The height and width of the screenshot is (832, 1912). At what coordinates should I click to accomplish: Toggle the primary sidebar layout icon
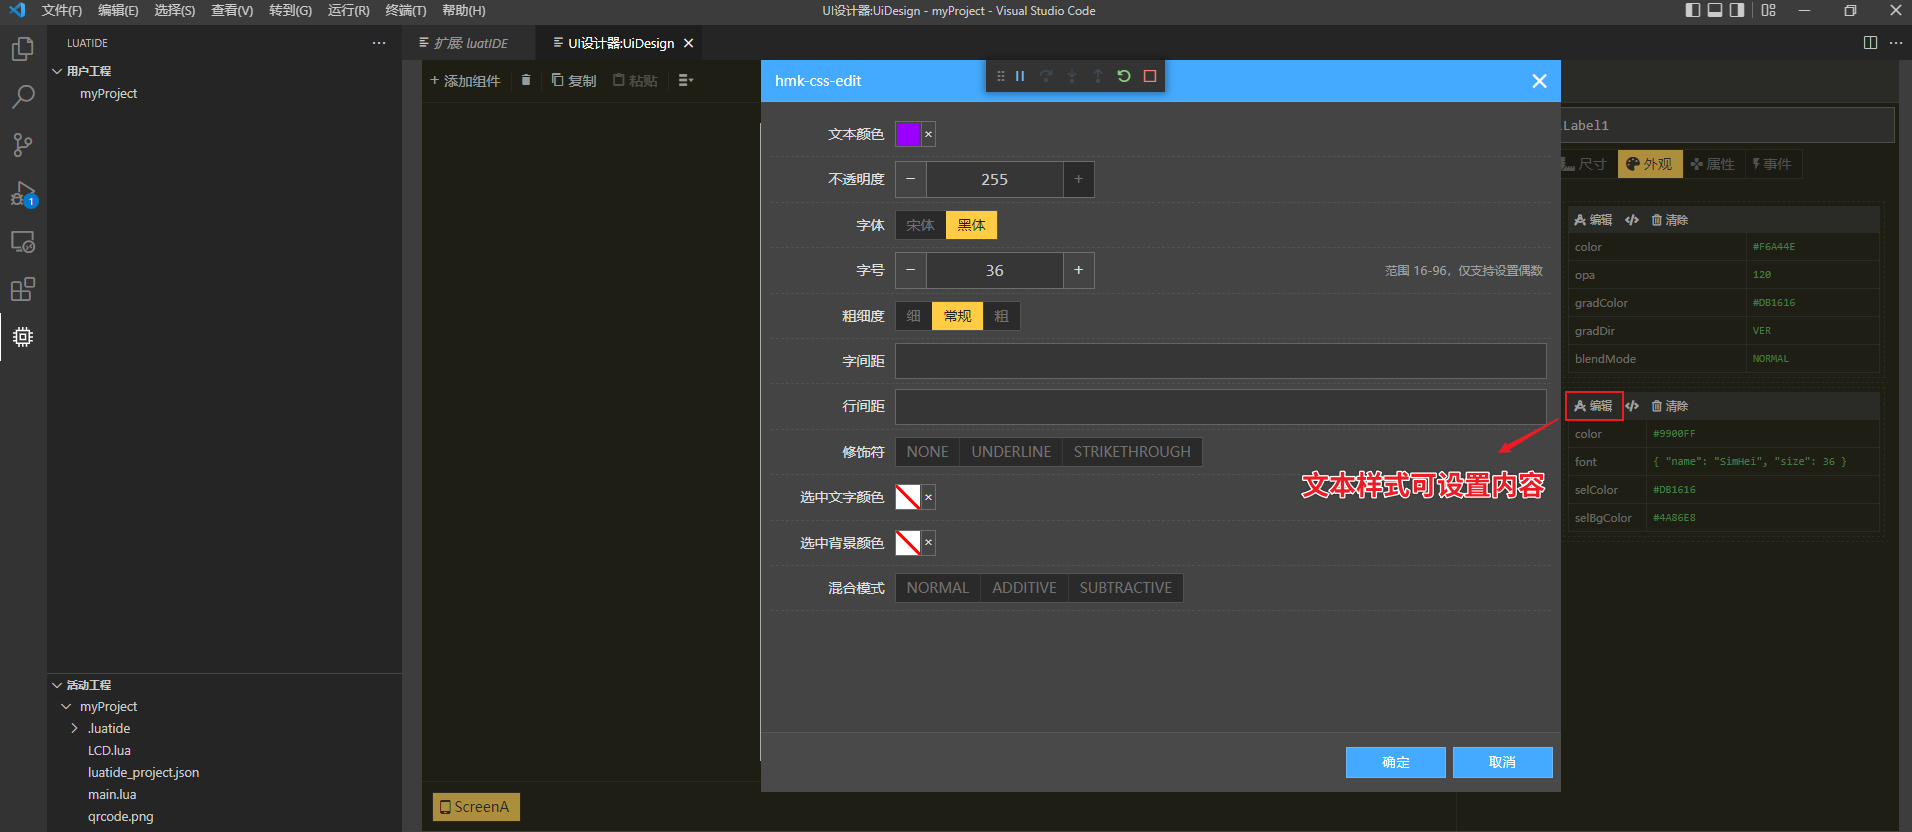[1693, 10]
